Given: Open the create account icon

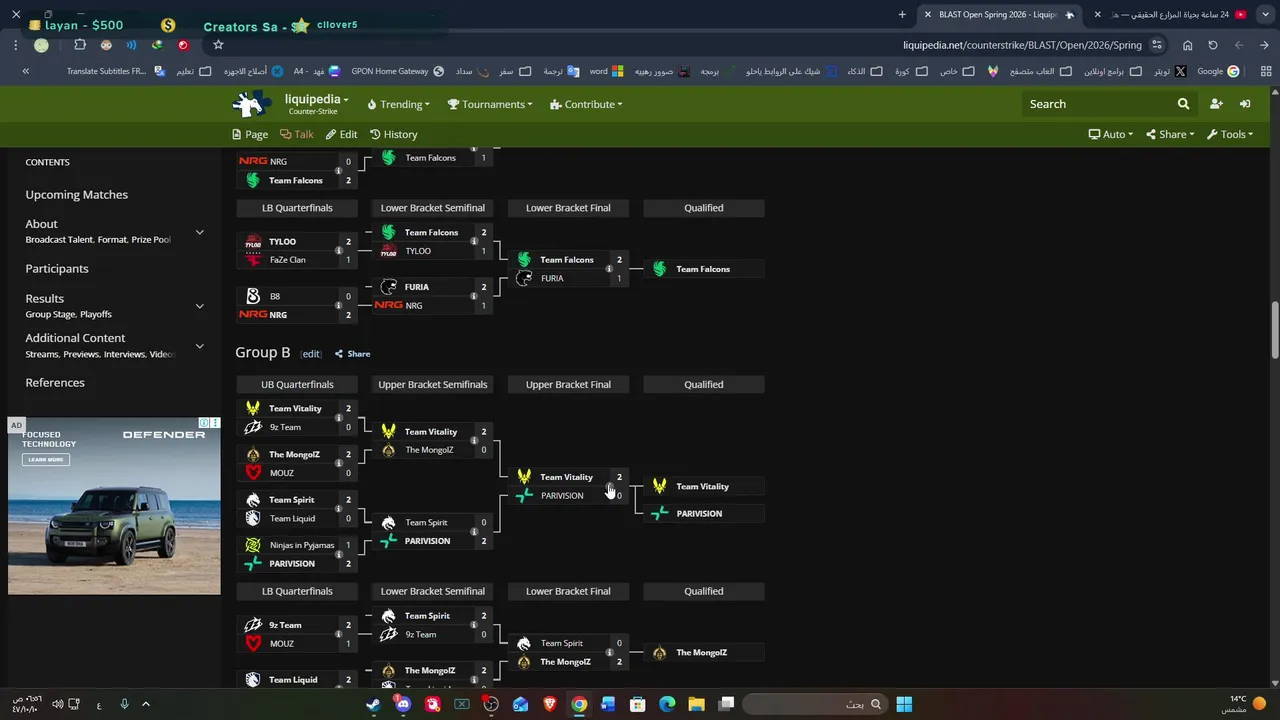Looking at the screenshot, I should click(x=1216, y=104).
